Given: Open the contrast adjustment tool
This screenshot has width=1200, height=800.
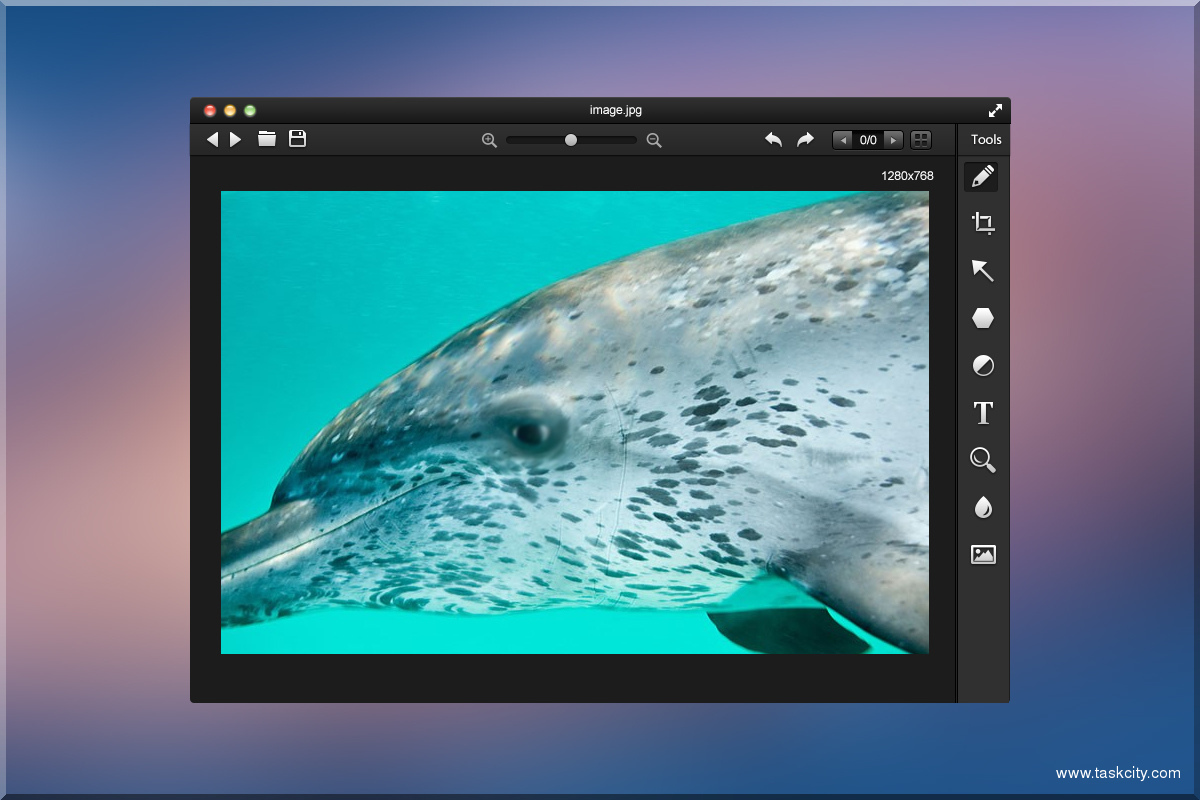Looking at the screenshot, I should point(983,366).
